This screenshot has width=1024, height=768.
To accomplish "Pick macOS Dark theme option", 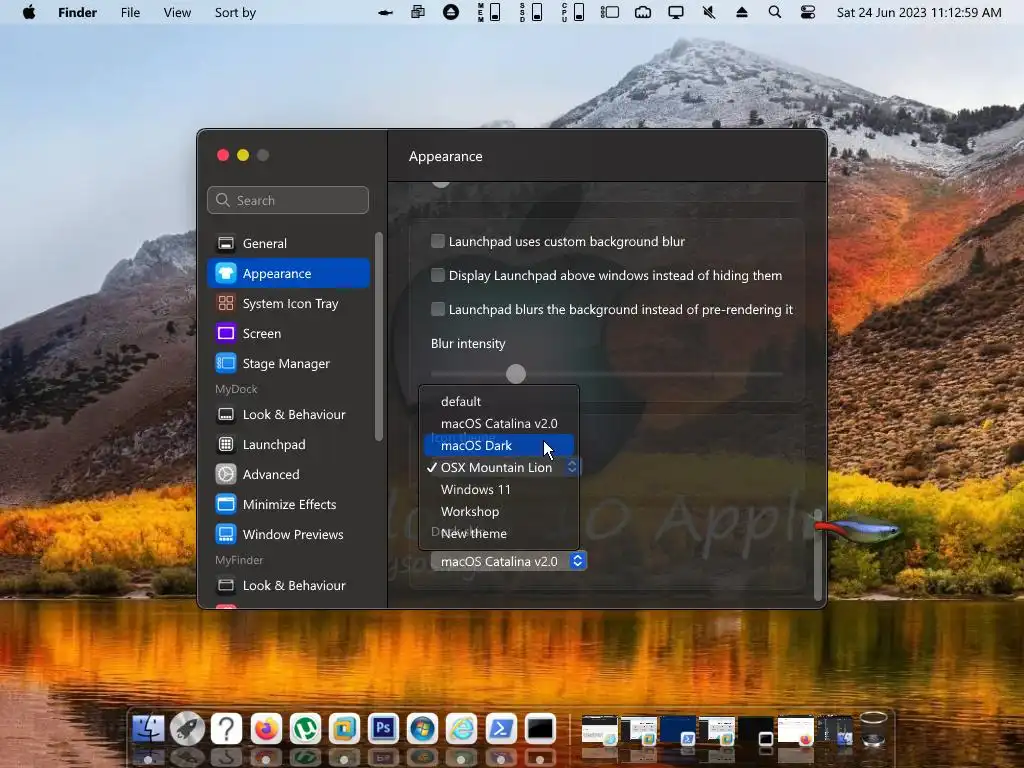I will (499, 445).
